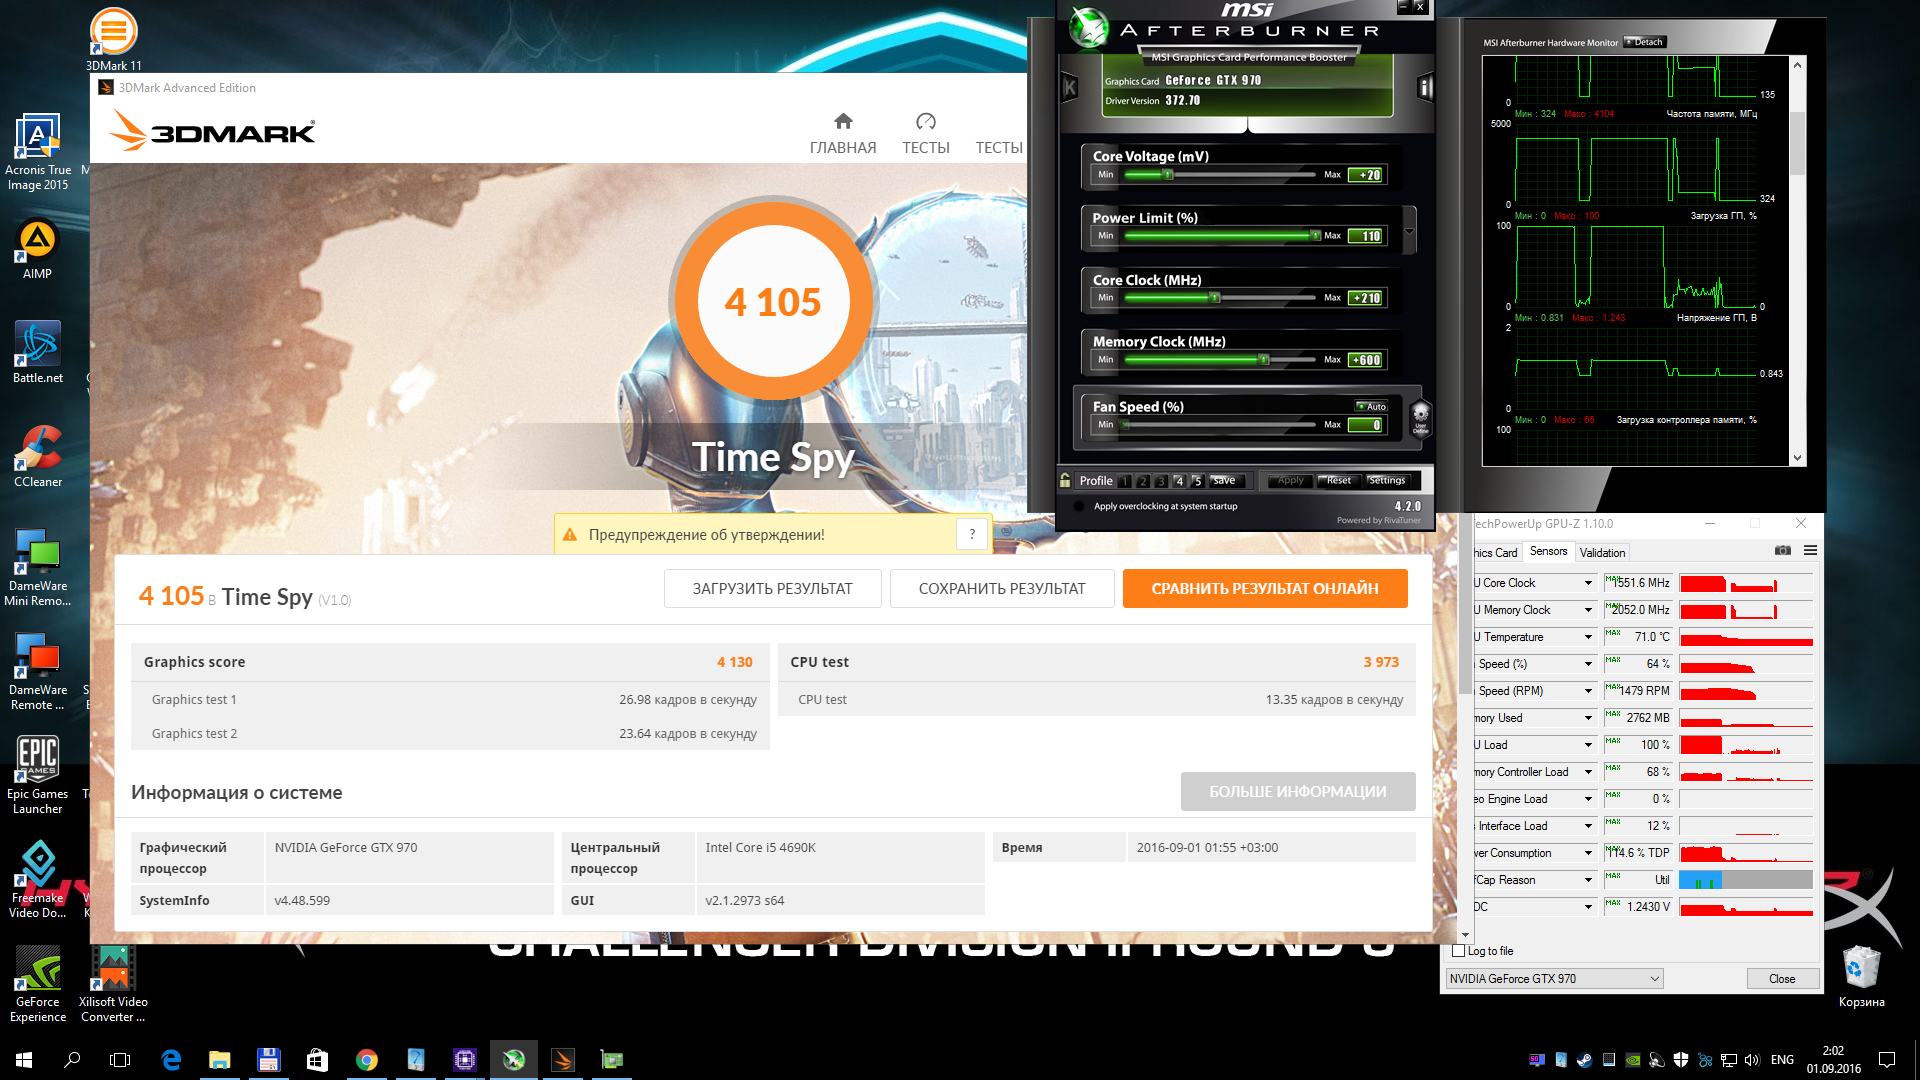Open the GPU-Z Graphics Card tab
This screenshot has height=1080, width=1920.
1496,552
